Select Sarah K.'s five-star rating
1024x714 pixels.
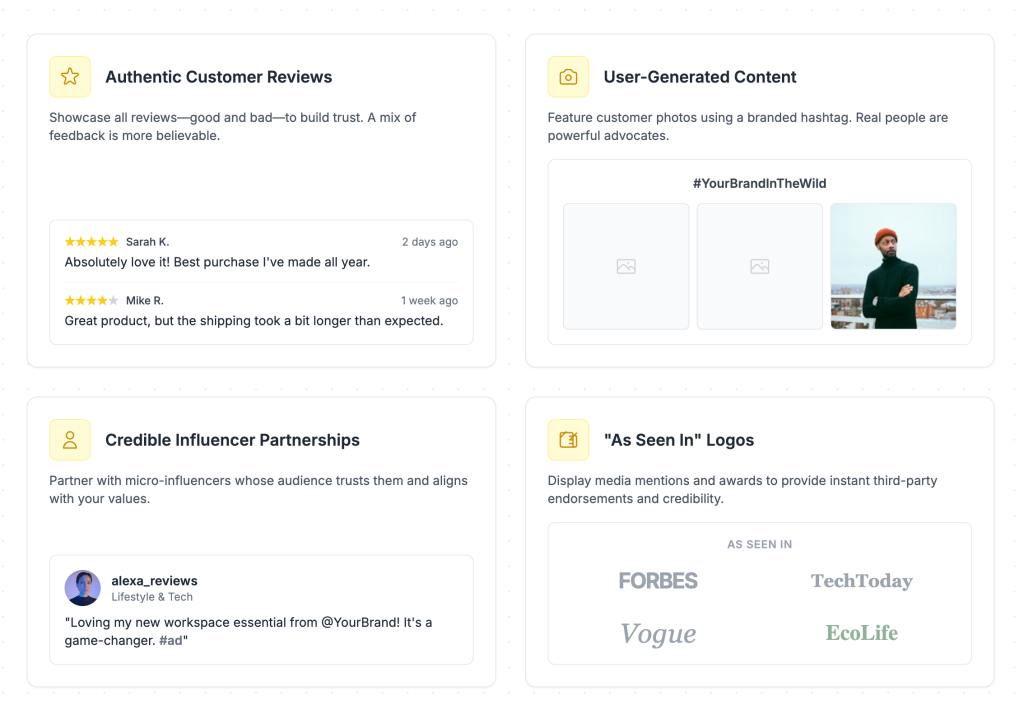point(91,241)
